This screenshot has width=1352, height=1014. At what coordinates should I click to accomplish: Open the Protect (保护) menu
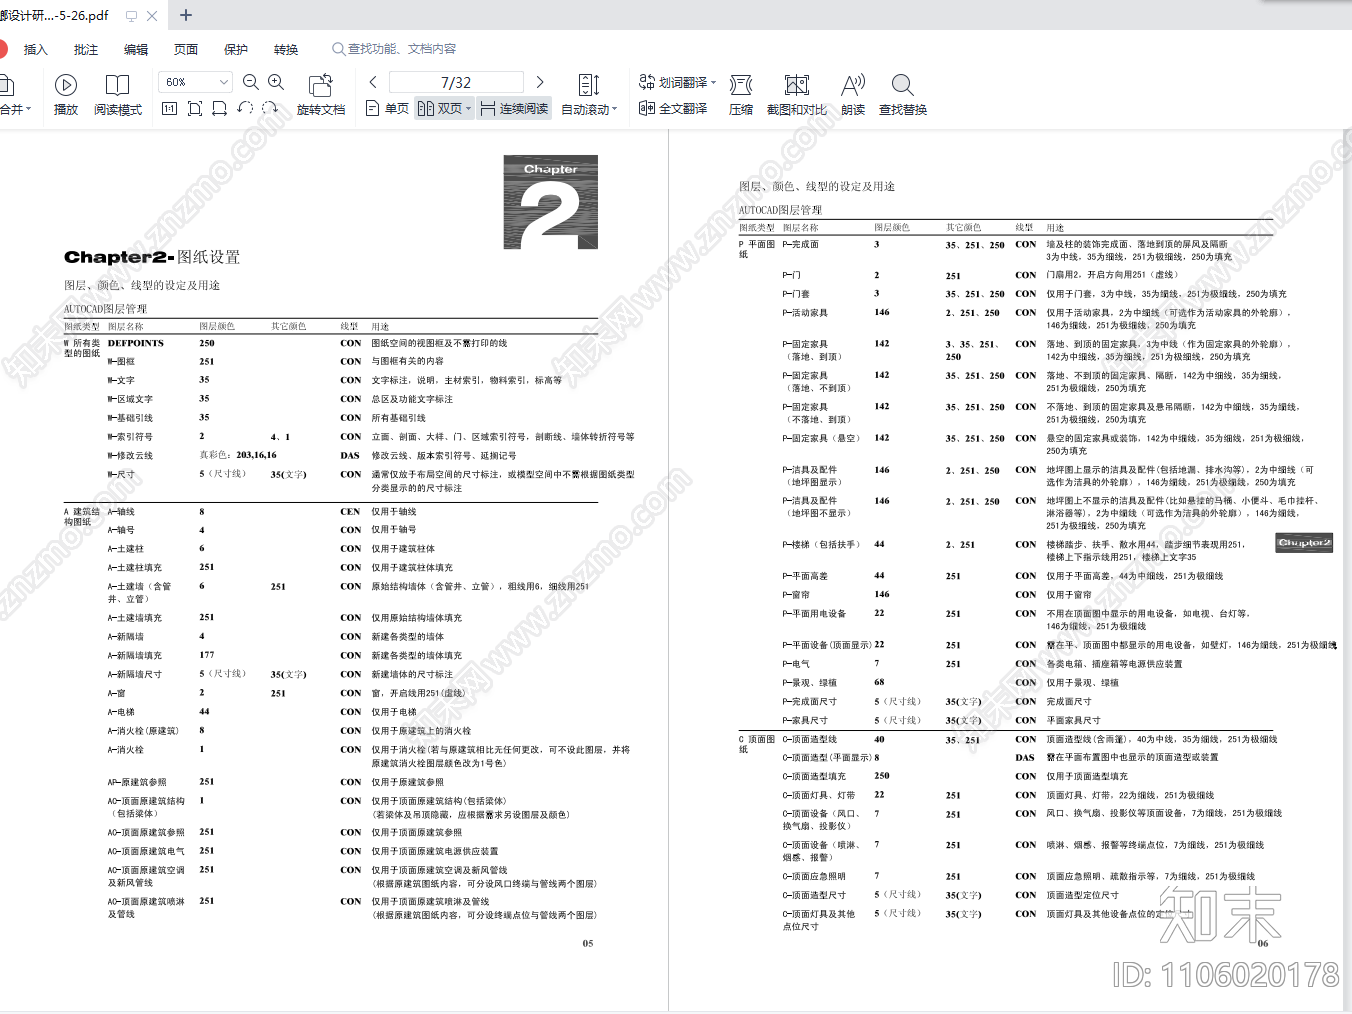click(x=236, y=49)
